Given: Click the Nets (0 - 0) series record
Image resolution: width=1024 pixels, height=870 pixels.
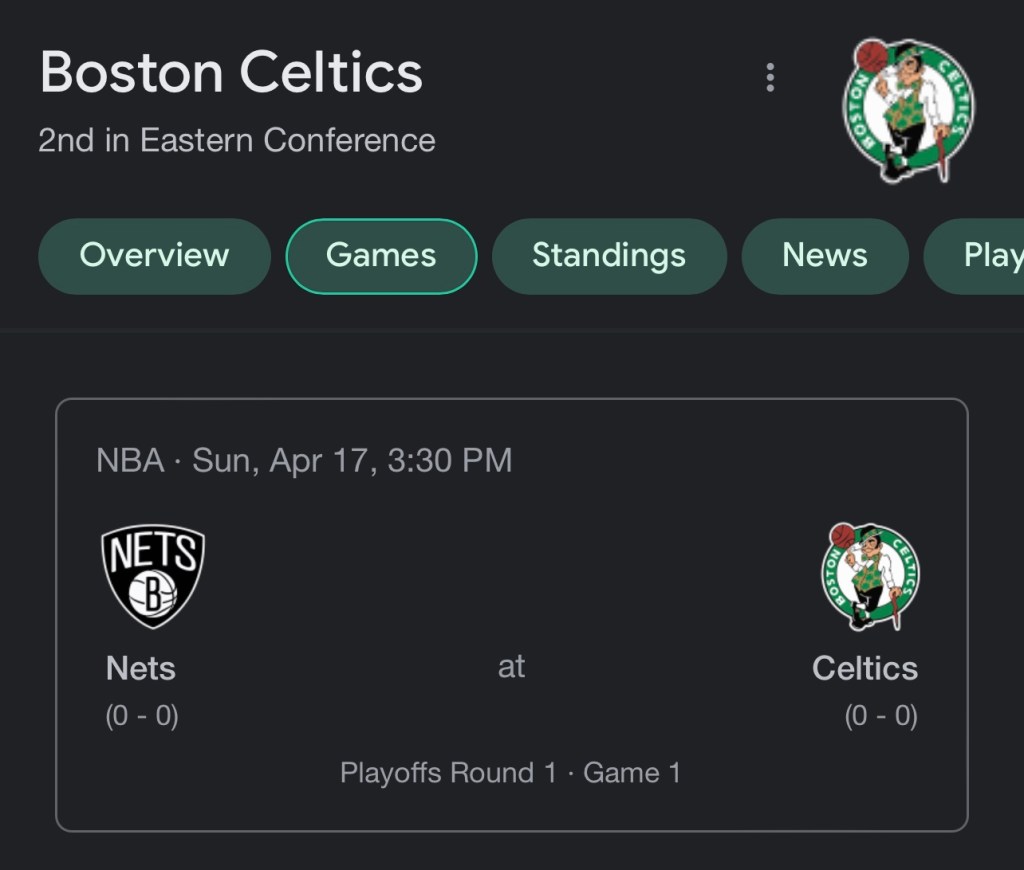Looking at the screenshot, I should pyautogui.click(x=142, y=716).
